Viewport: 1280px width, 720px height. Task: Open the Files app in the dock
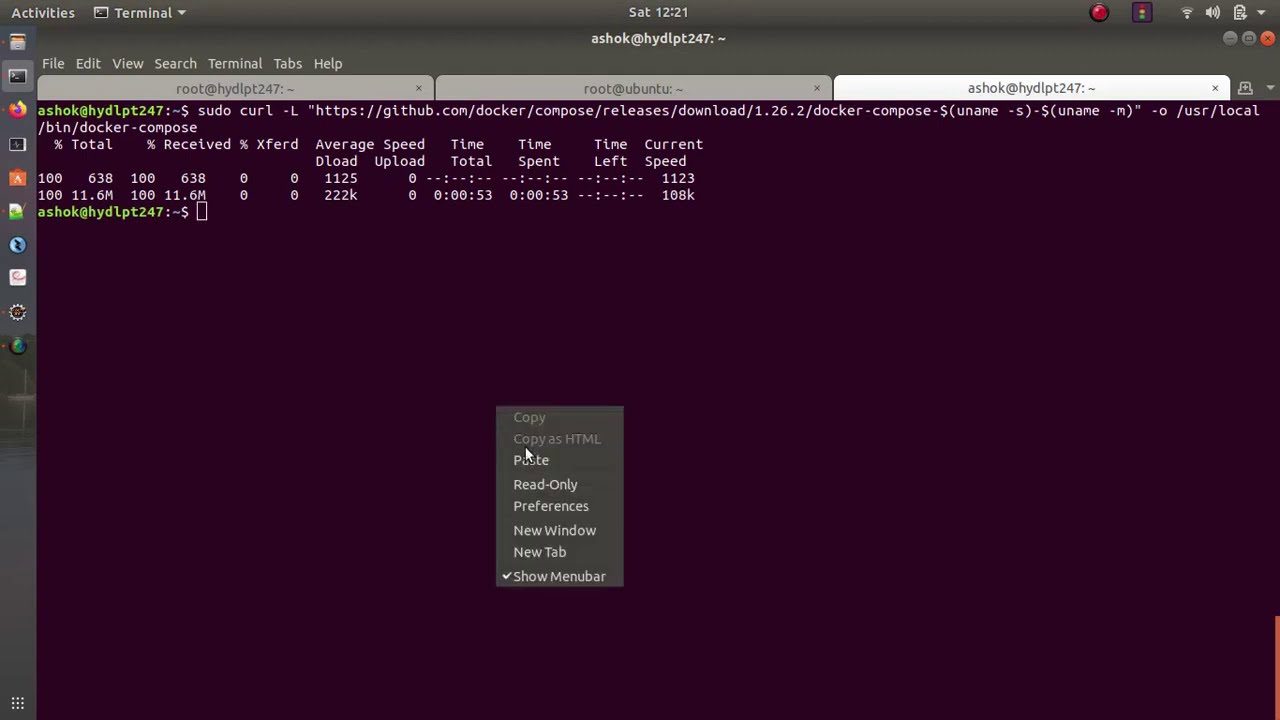pyautogui.click(x=17, y=42)
